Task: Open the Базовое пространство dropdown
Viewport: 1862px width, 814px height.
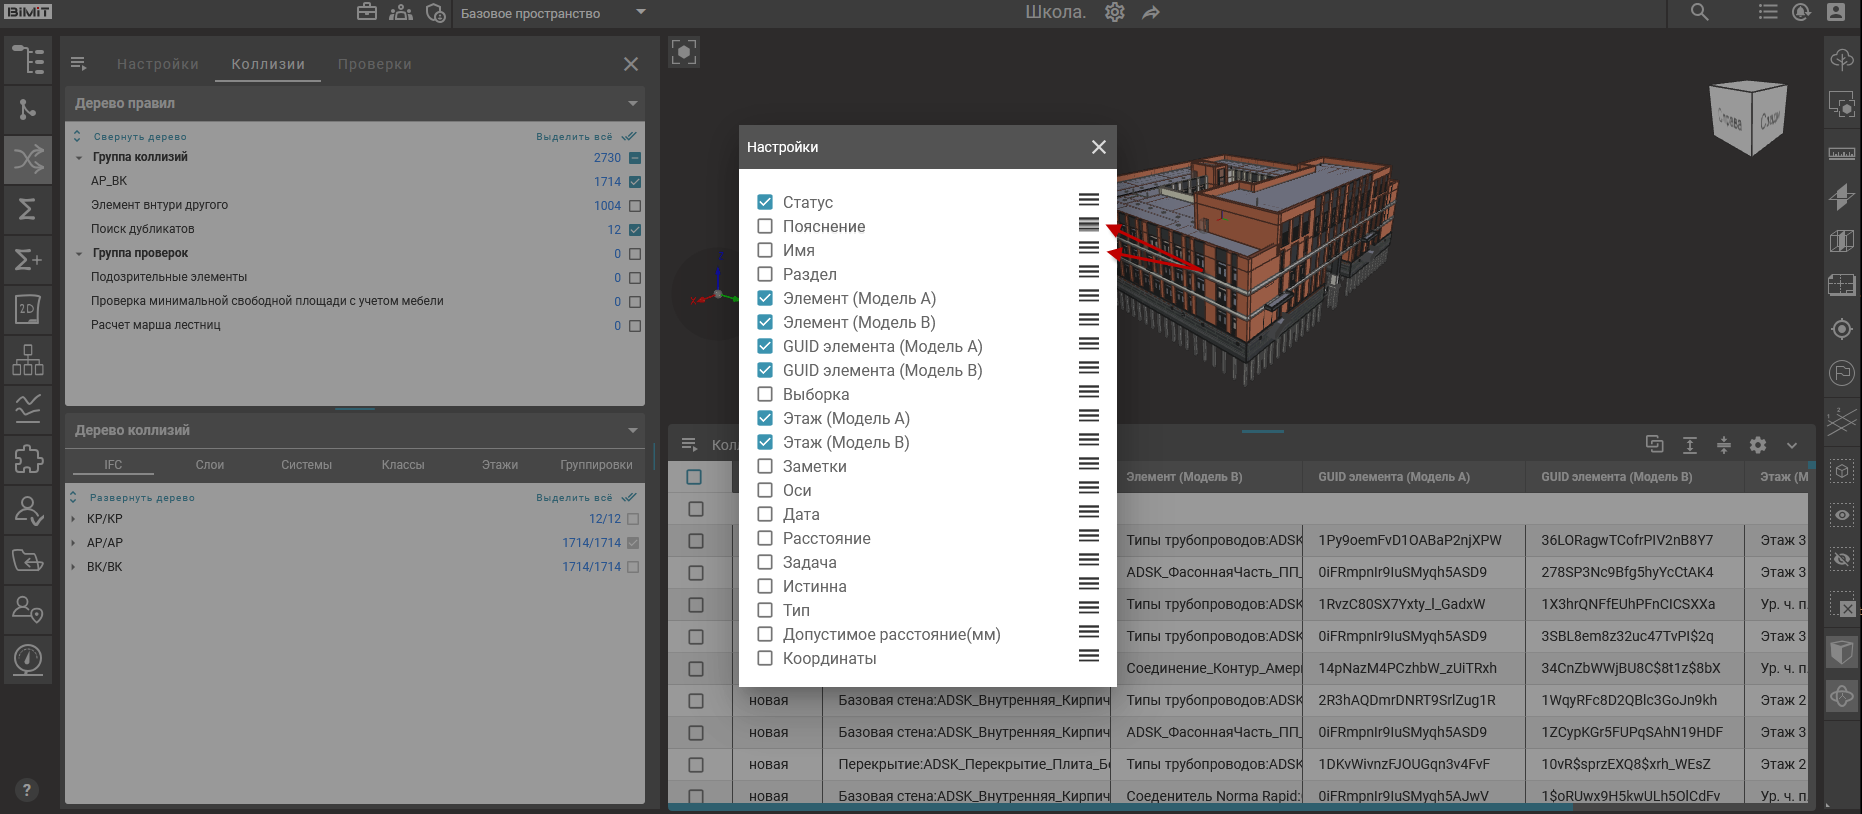Action: (641, 13)
